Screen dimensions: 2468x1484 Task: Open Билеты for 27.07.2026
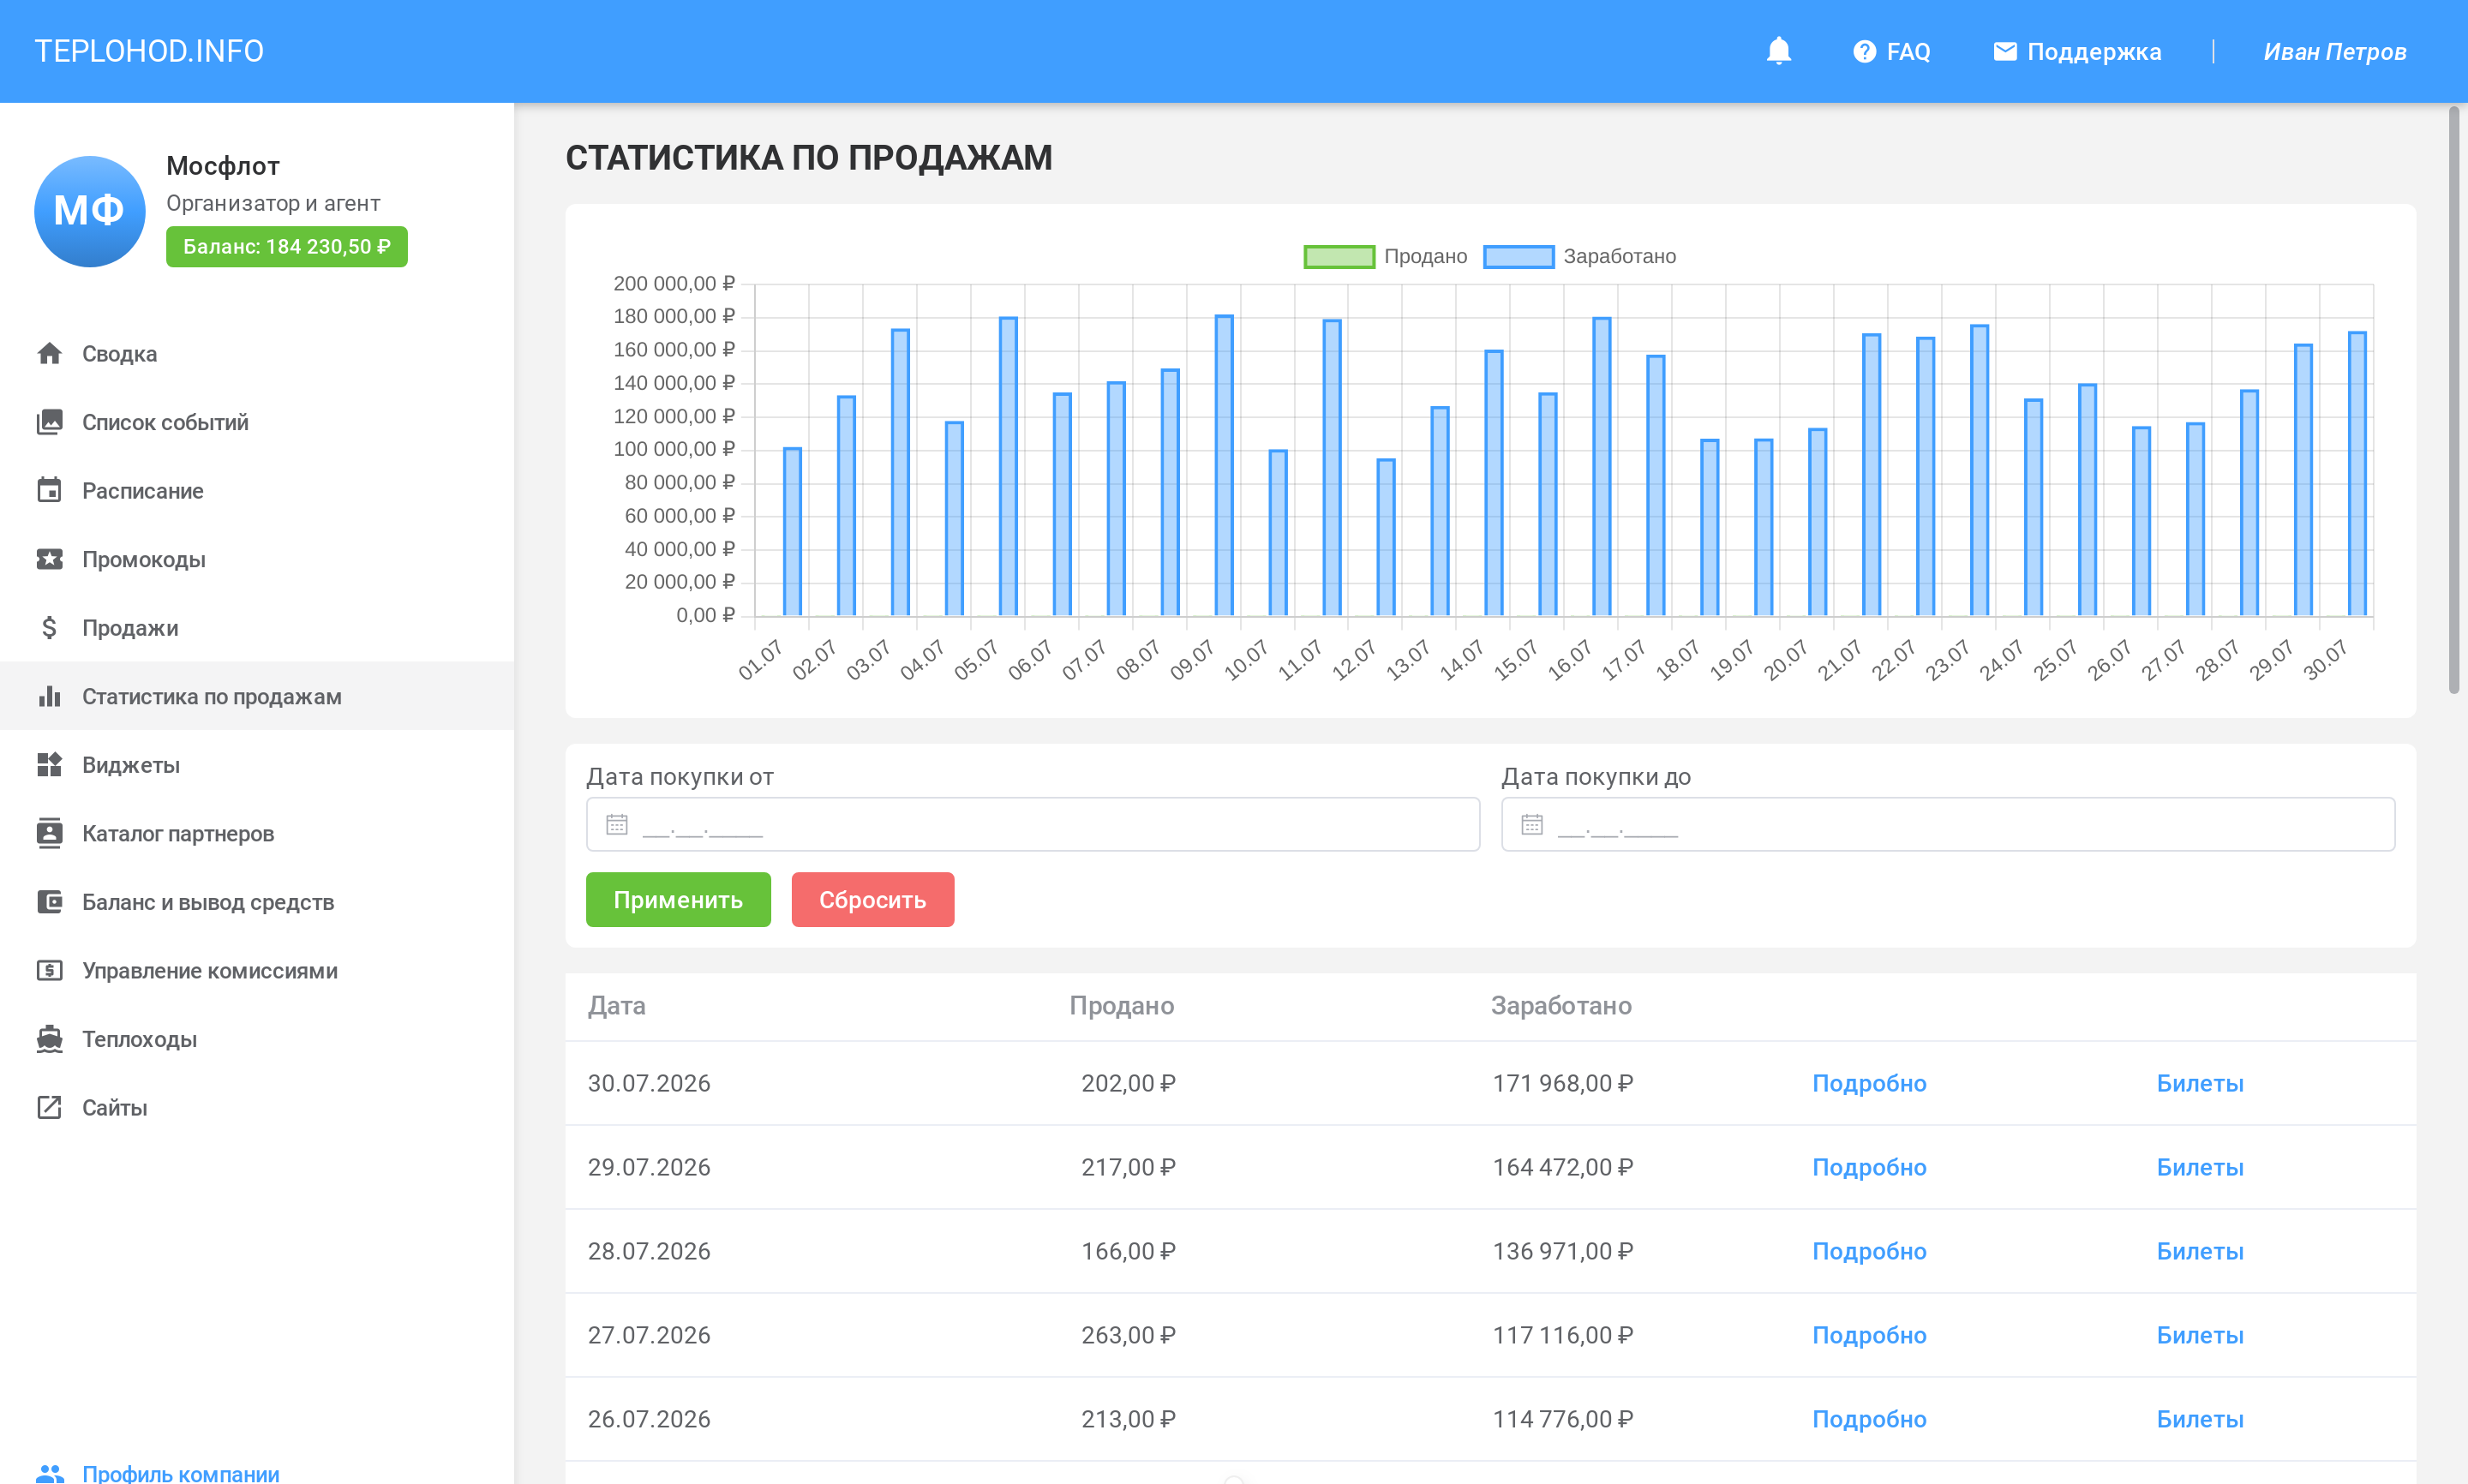pos(2200,1335)
